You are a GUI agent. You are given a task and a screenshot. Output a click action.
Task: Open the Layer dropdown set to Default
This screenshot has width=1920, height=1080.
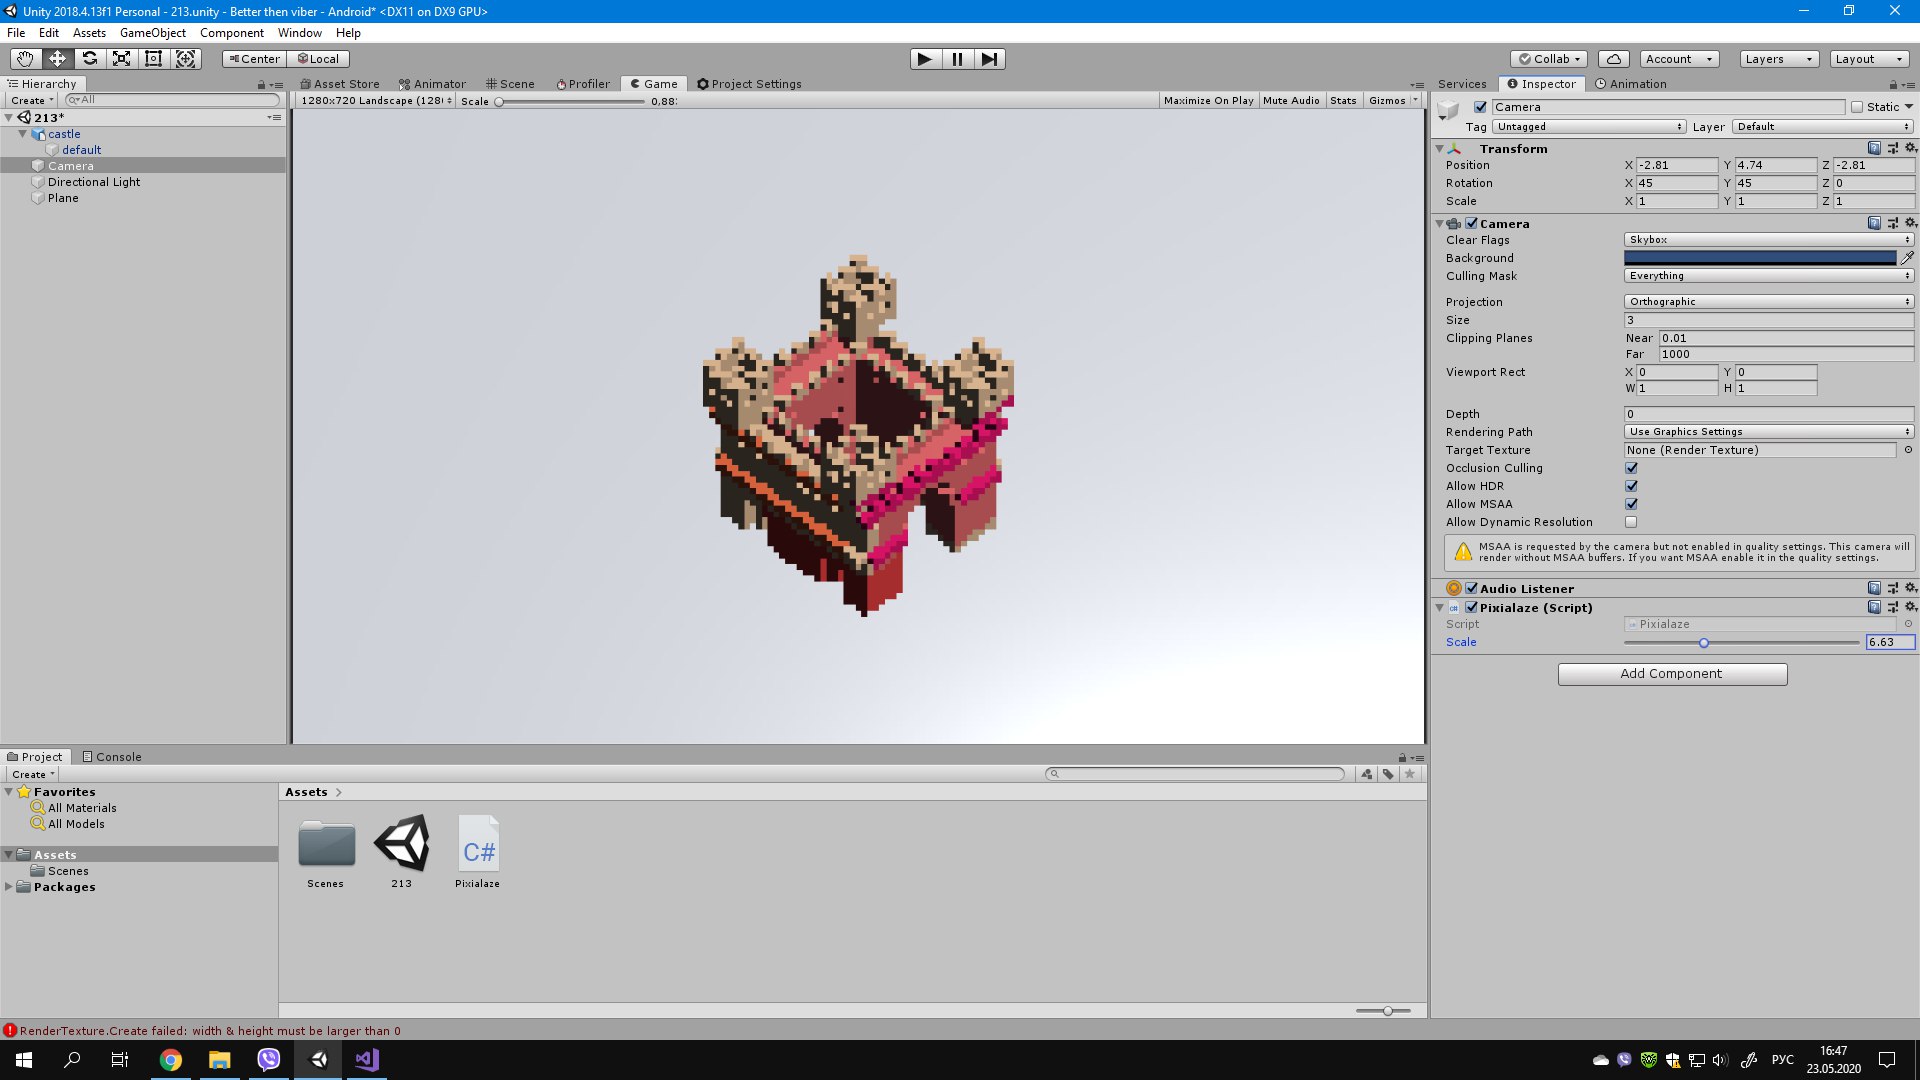click(1824, 127)
